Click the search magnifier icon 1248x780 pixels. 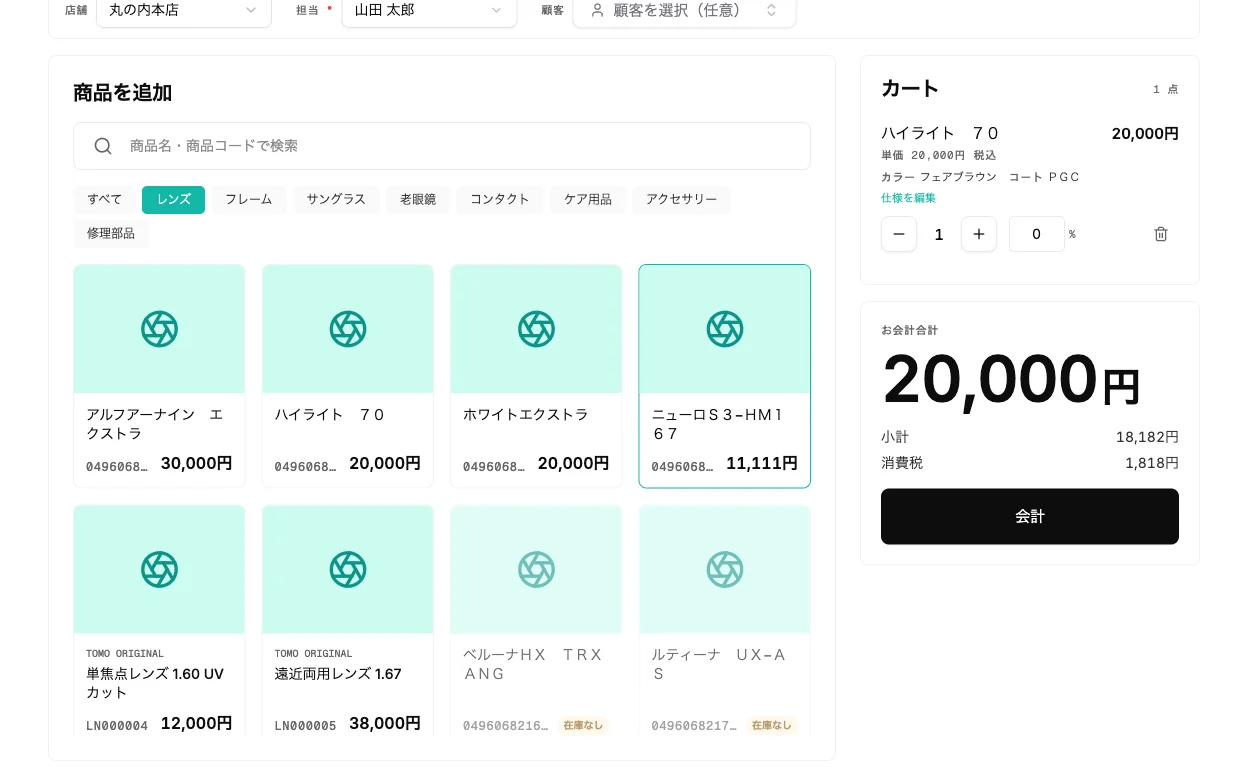pyautogui.click(x=103, y=146)
